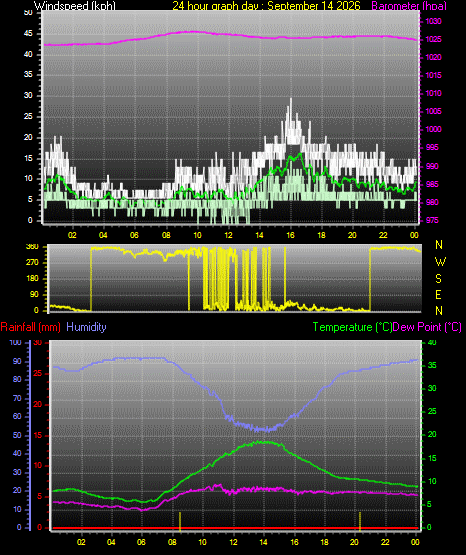Screen dimensions: 466x555
Task: Click the Rainfall (mm) legend label
Action: point(30,327)
